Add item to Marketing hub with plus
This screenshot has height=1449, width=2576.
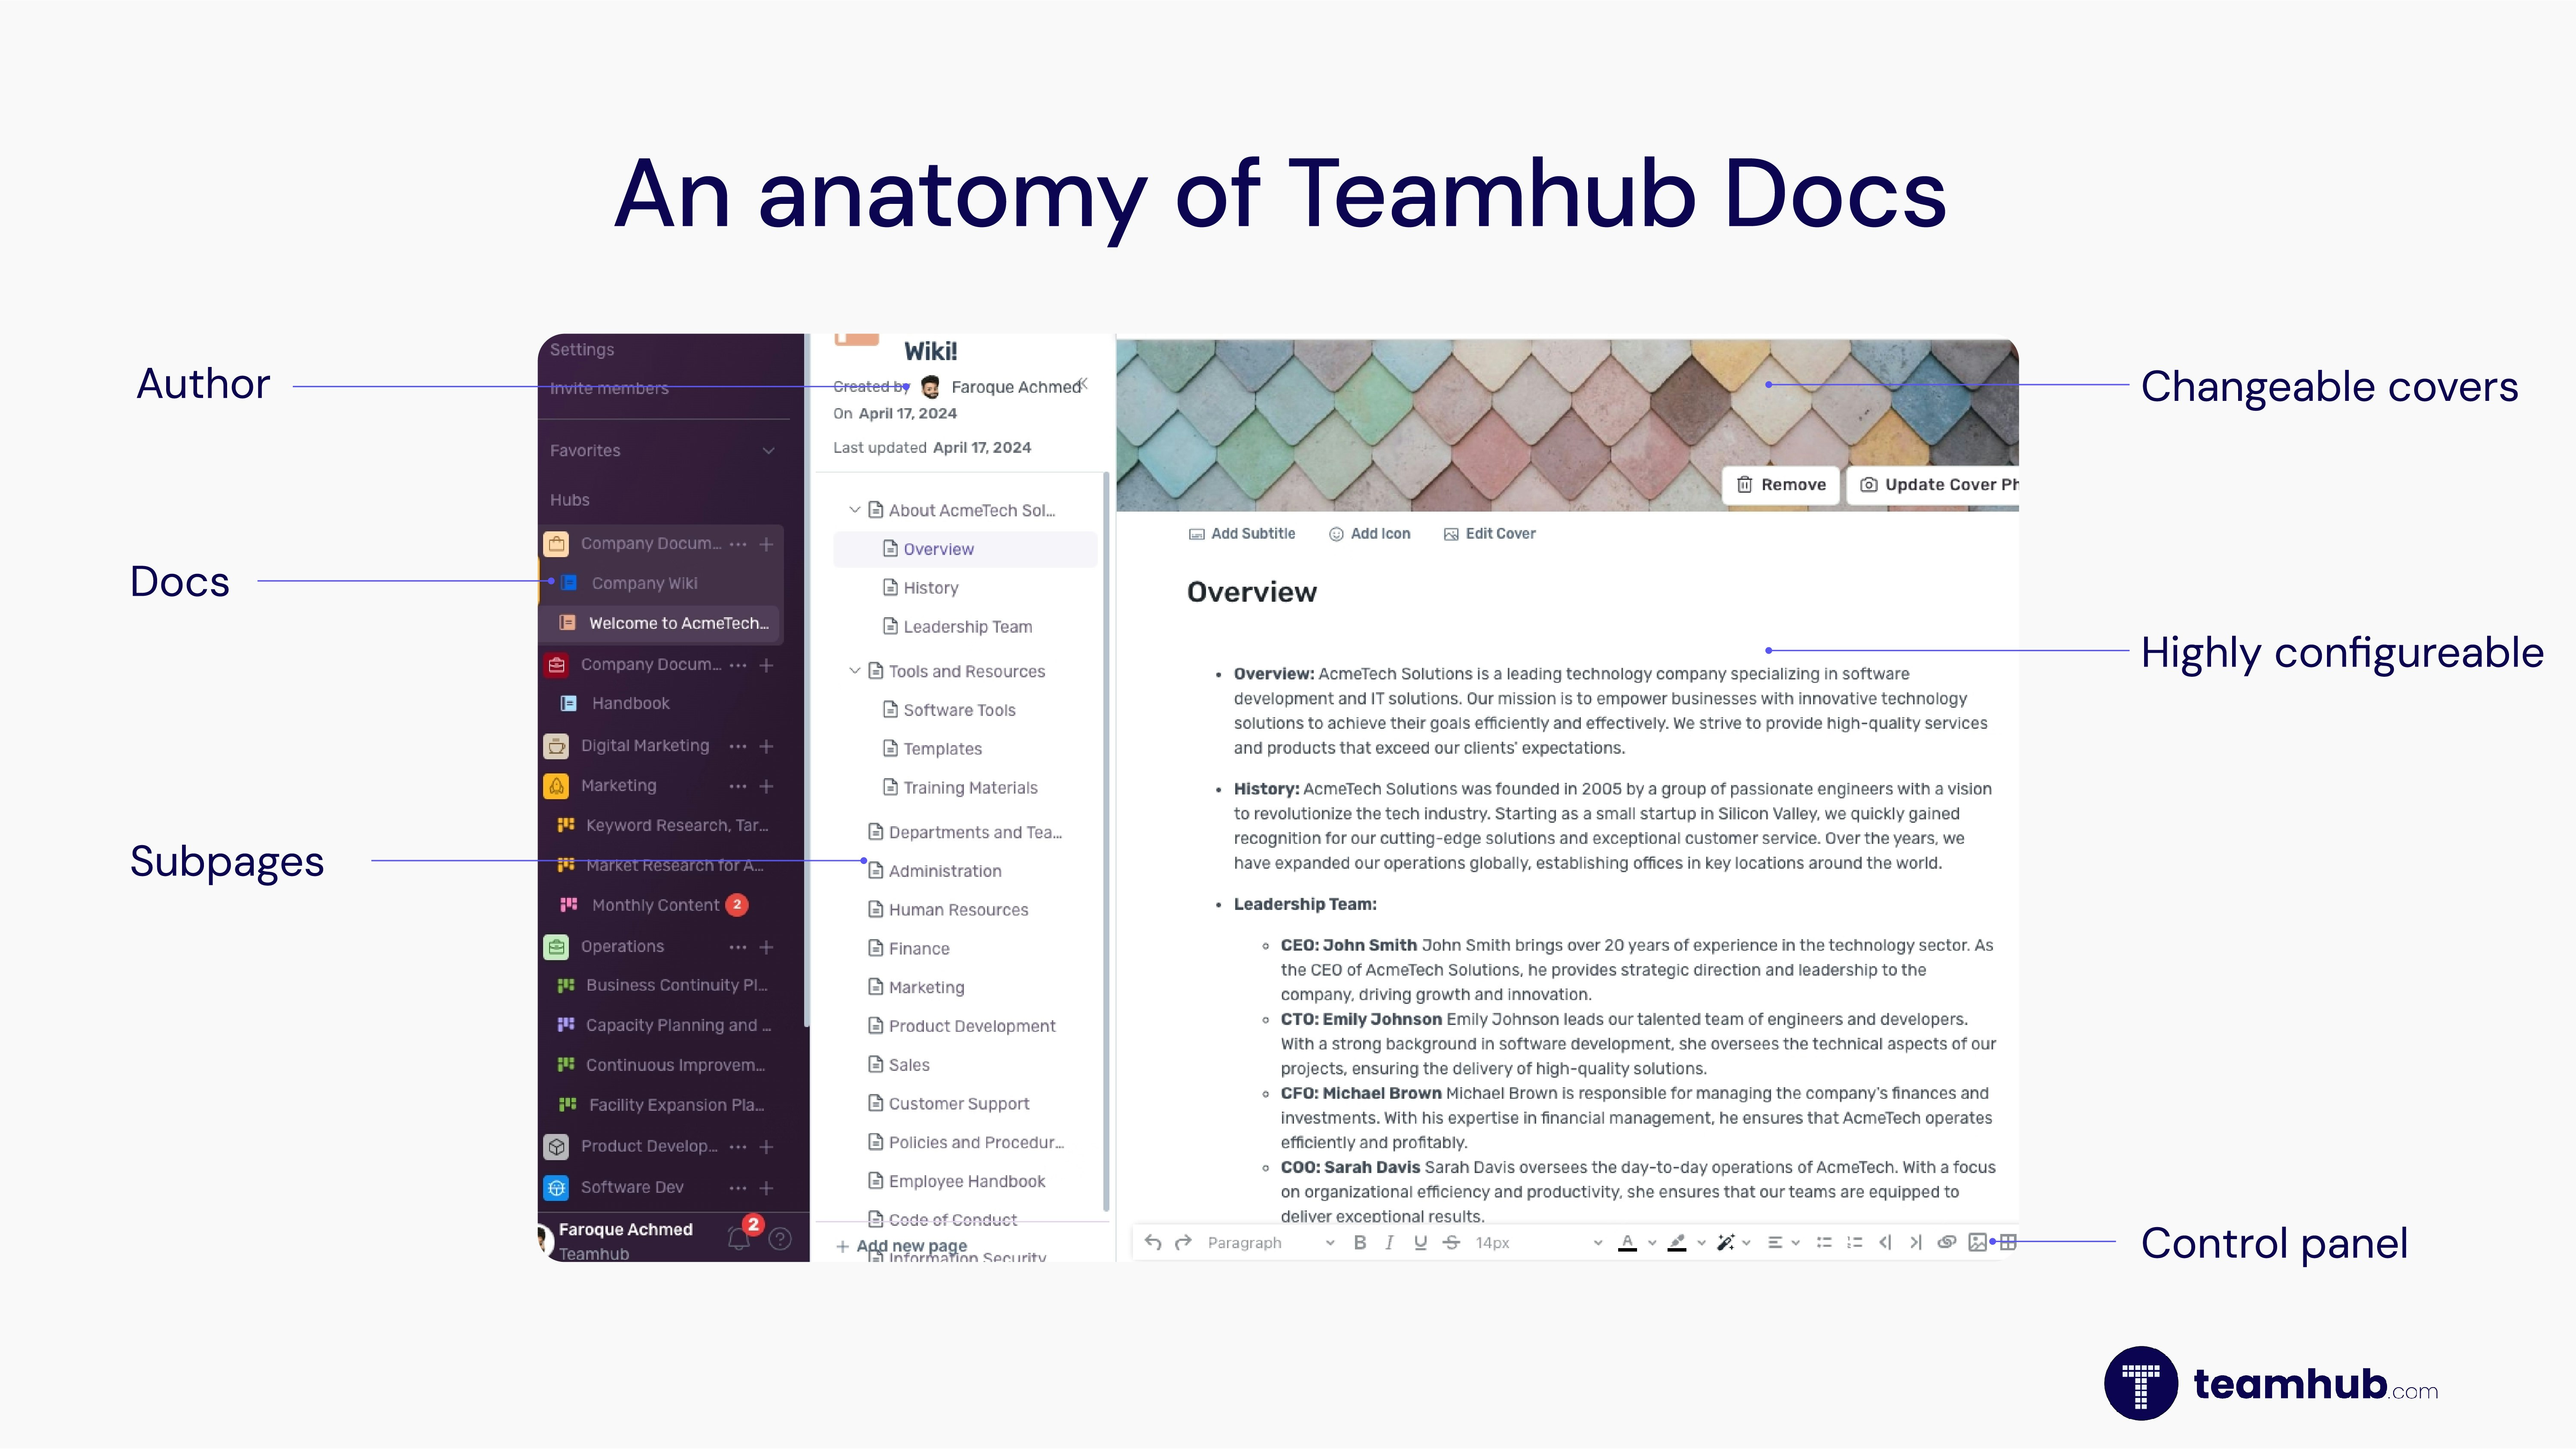point(766,786)
